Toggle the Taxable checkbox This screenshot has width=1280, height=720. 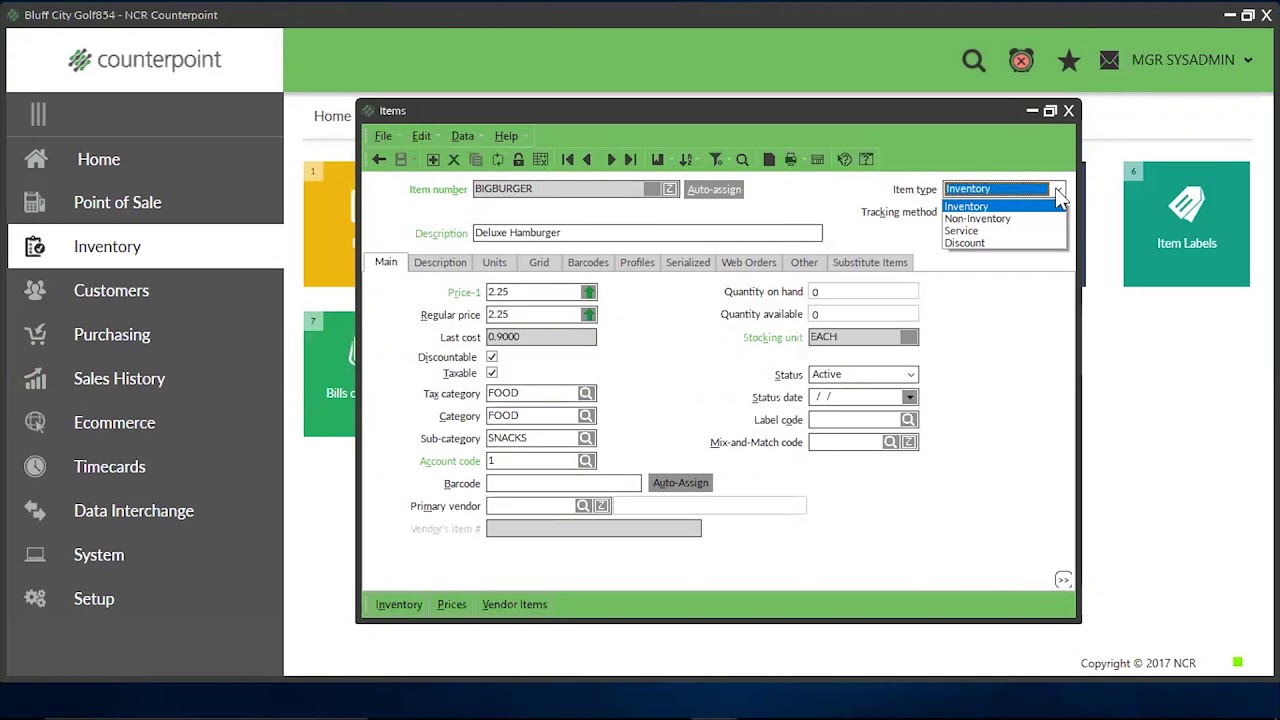[492, 373]
